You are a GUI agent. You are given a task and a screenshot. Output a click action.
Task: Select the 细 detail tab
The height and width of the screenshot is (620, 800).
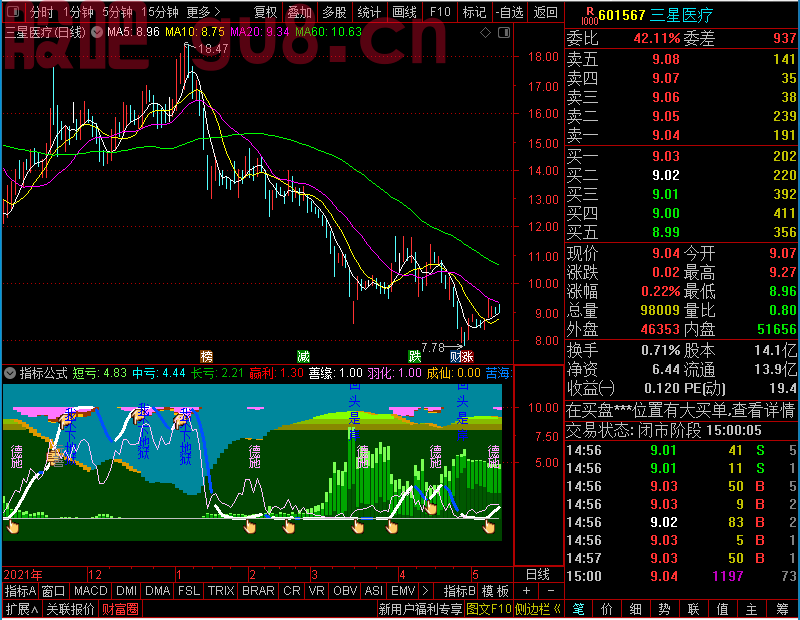point(635,609)
